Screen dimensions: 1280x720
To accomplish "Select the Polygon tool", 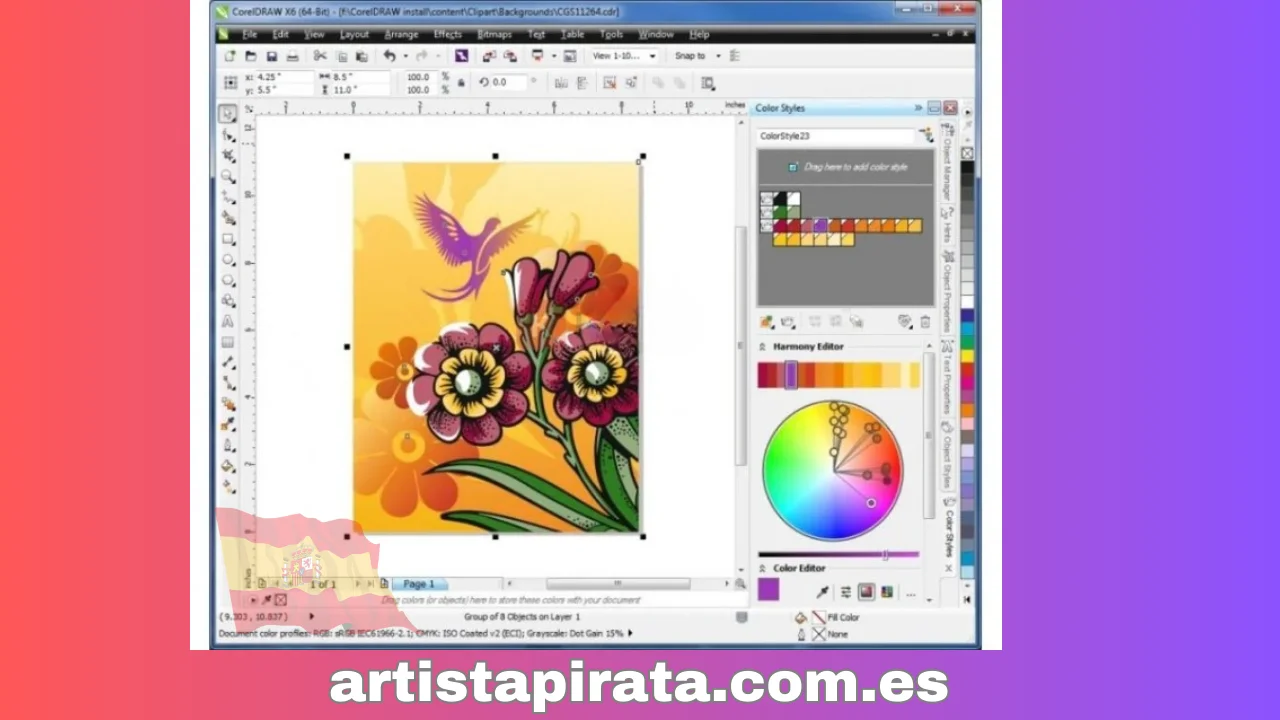I will pos(228,281).
